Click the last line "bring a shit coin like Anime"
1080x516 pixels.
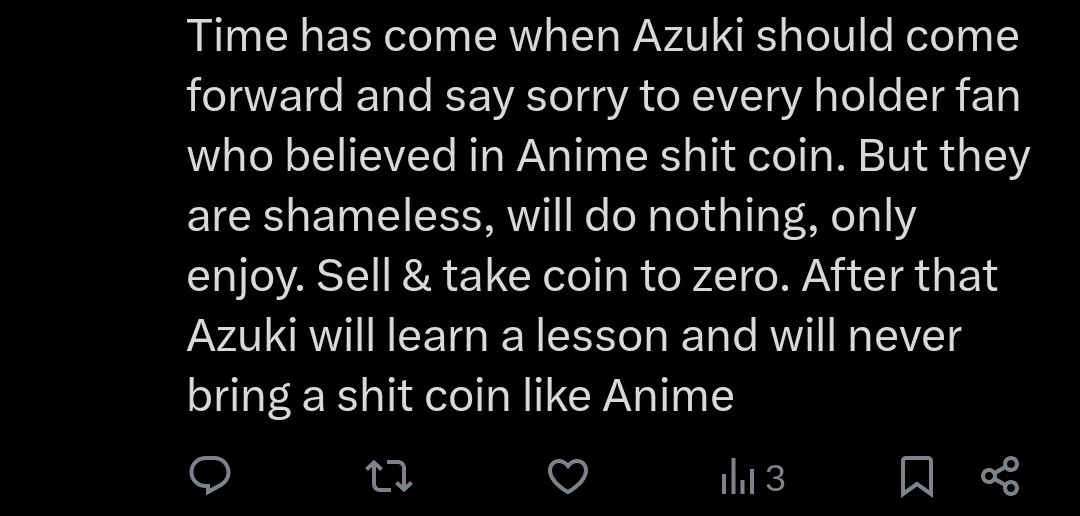(460, 397)
